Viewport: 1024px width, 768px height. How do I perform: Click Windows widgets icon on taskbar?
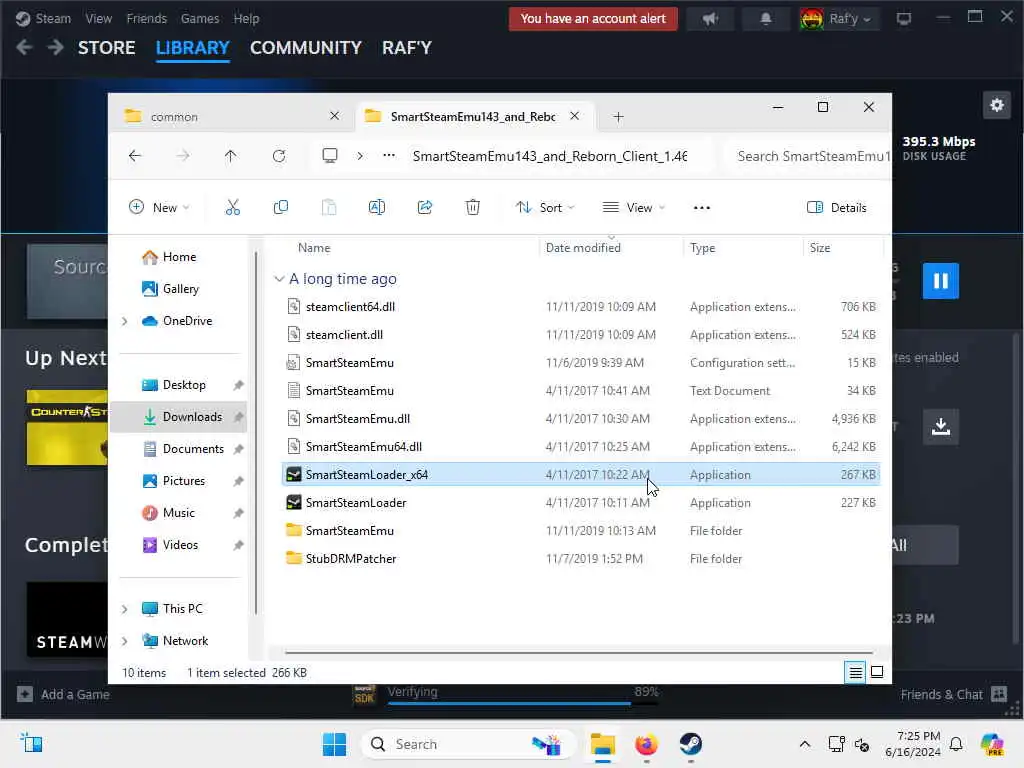[x=31, y=743]
